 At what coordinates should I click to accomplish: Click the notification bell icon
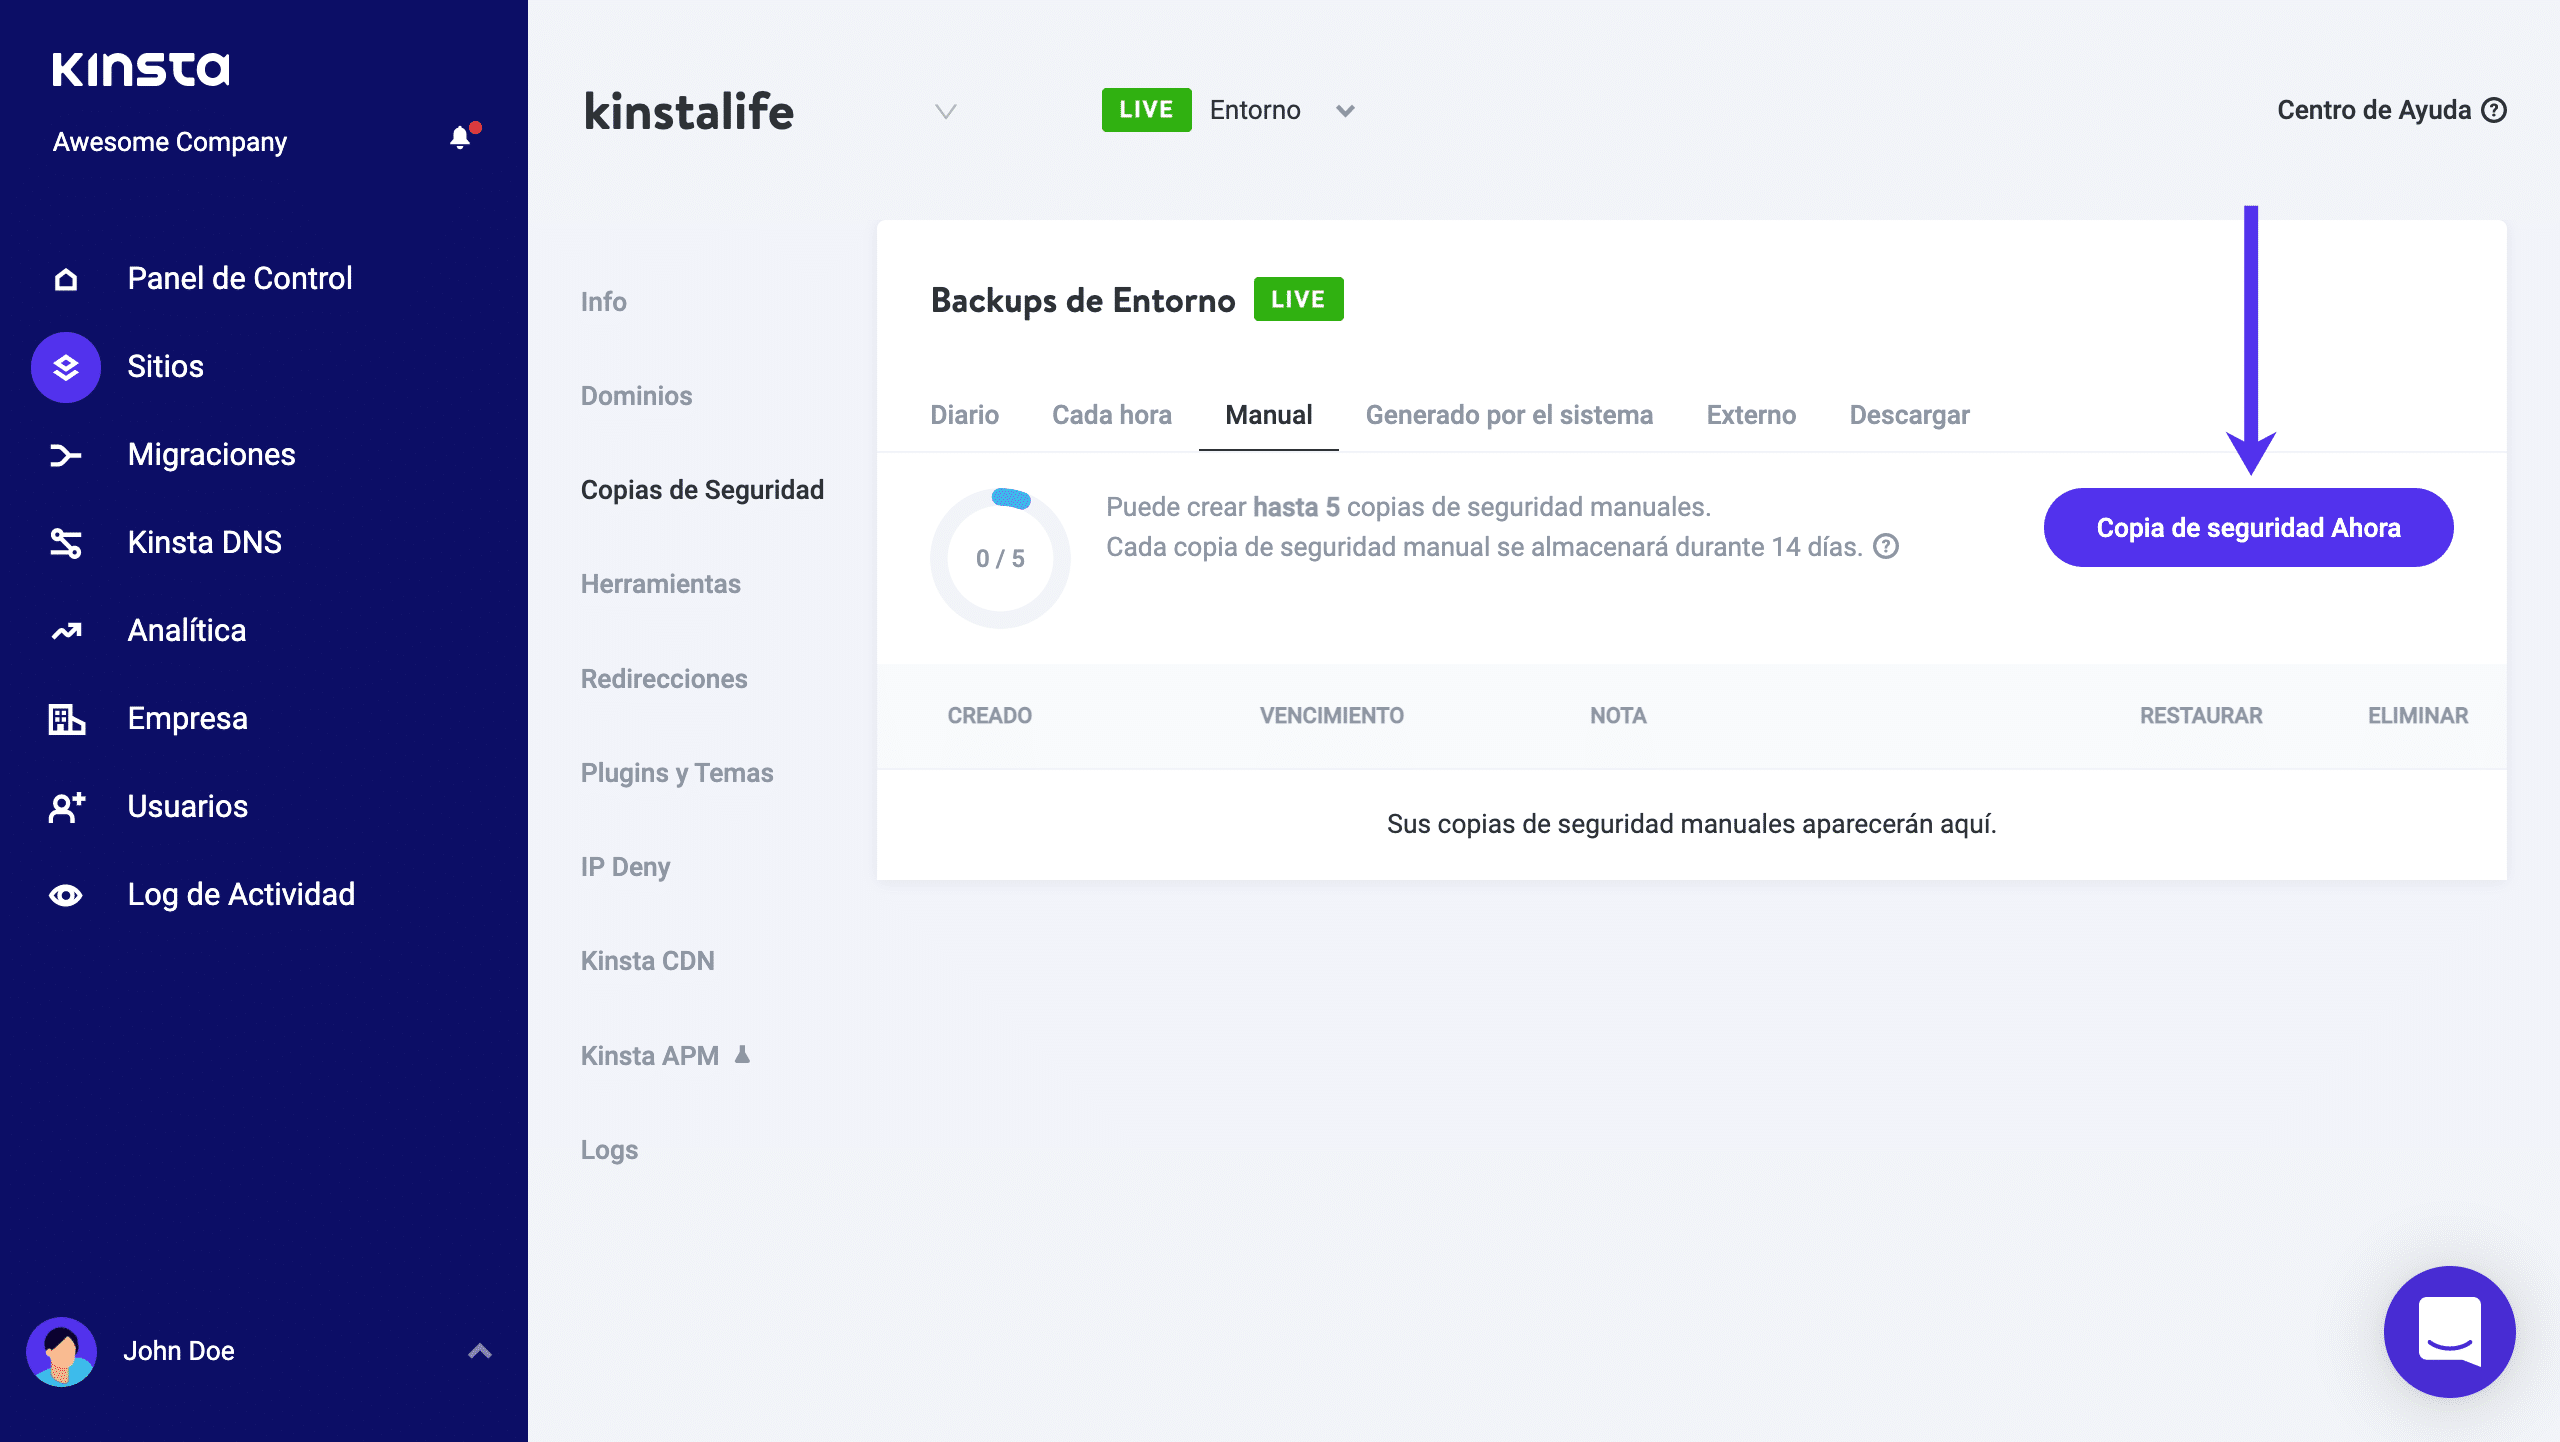(x=460, y=138)
